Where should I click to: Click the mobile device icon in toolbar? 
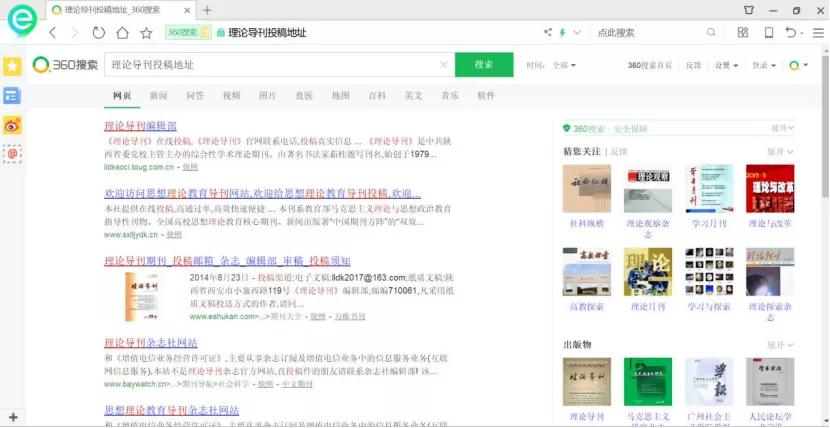tap(769, 33)
